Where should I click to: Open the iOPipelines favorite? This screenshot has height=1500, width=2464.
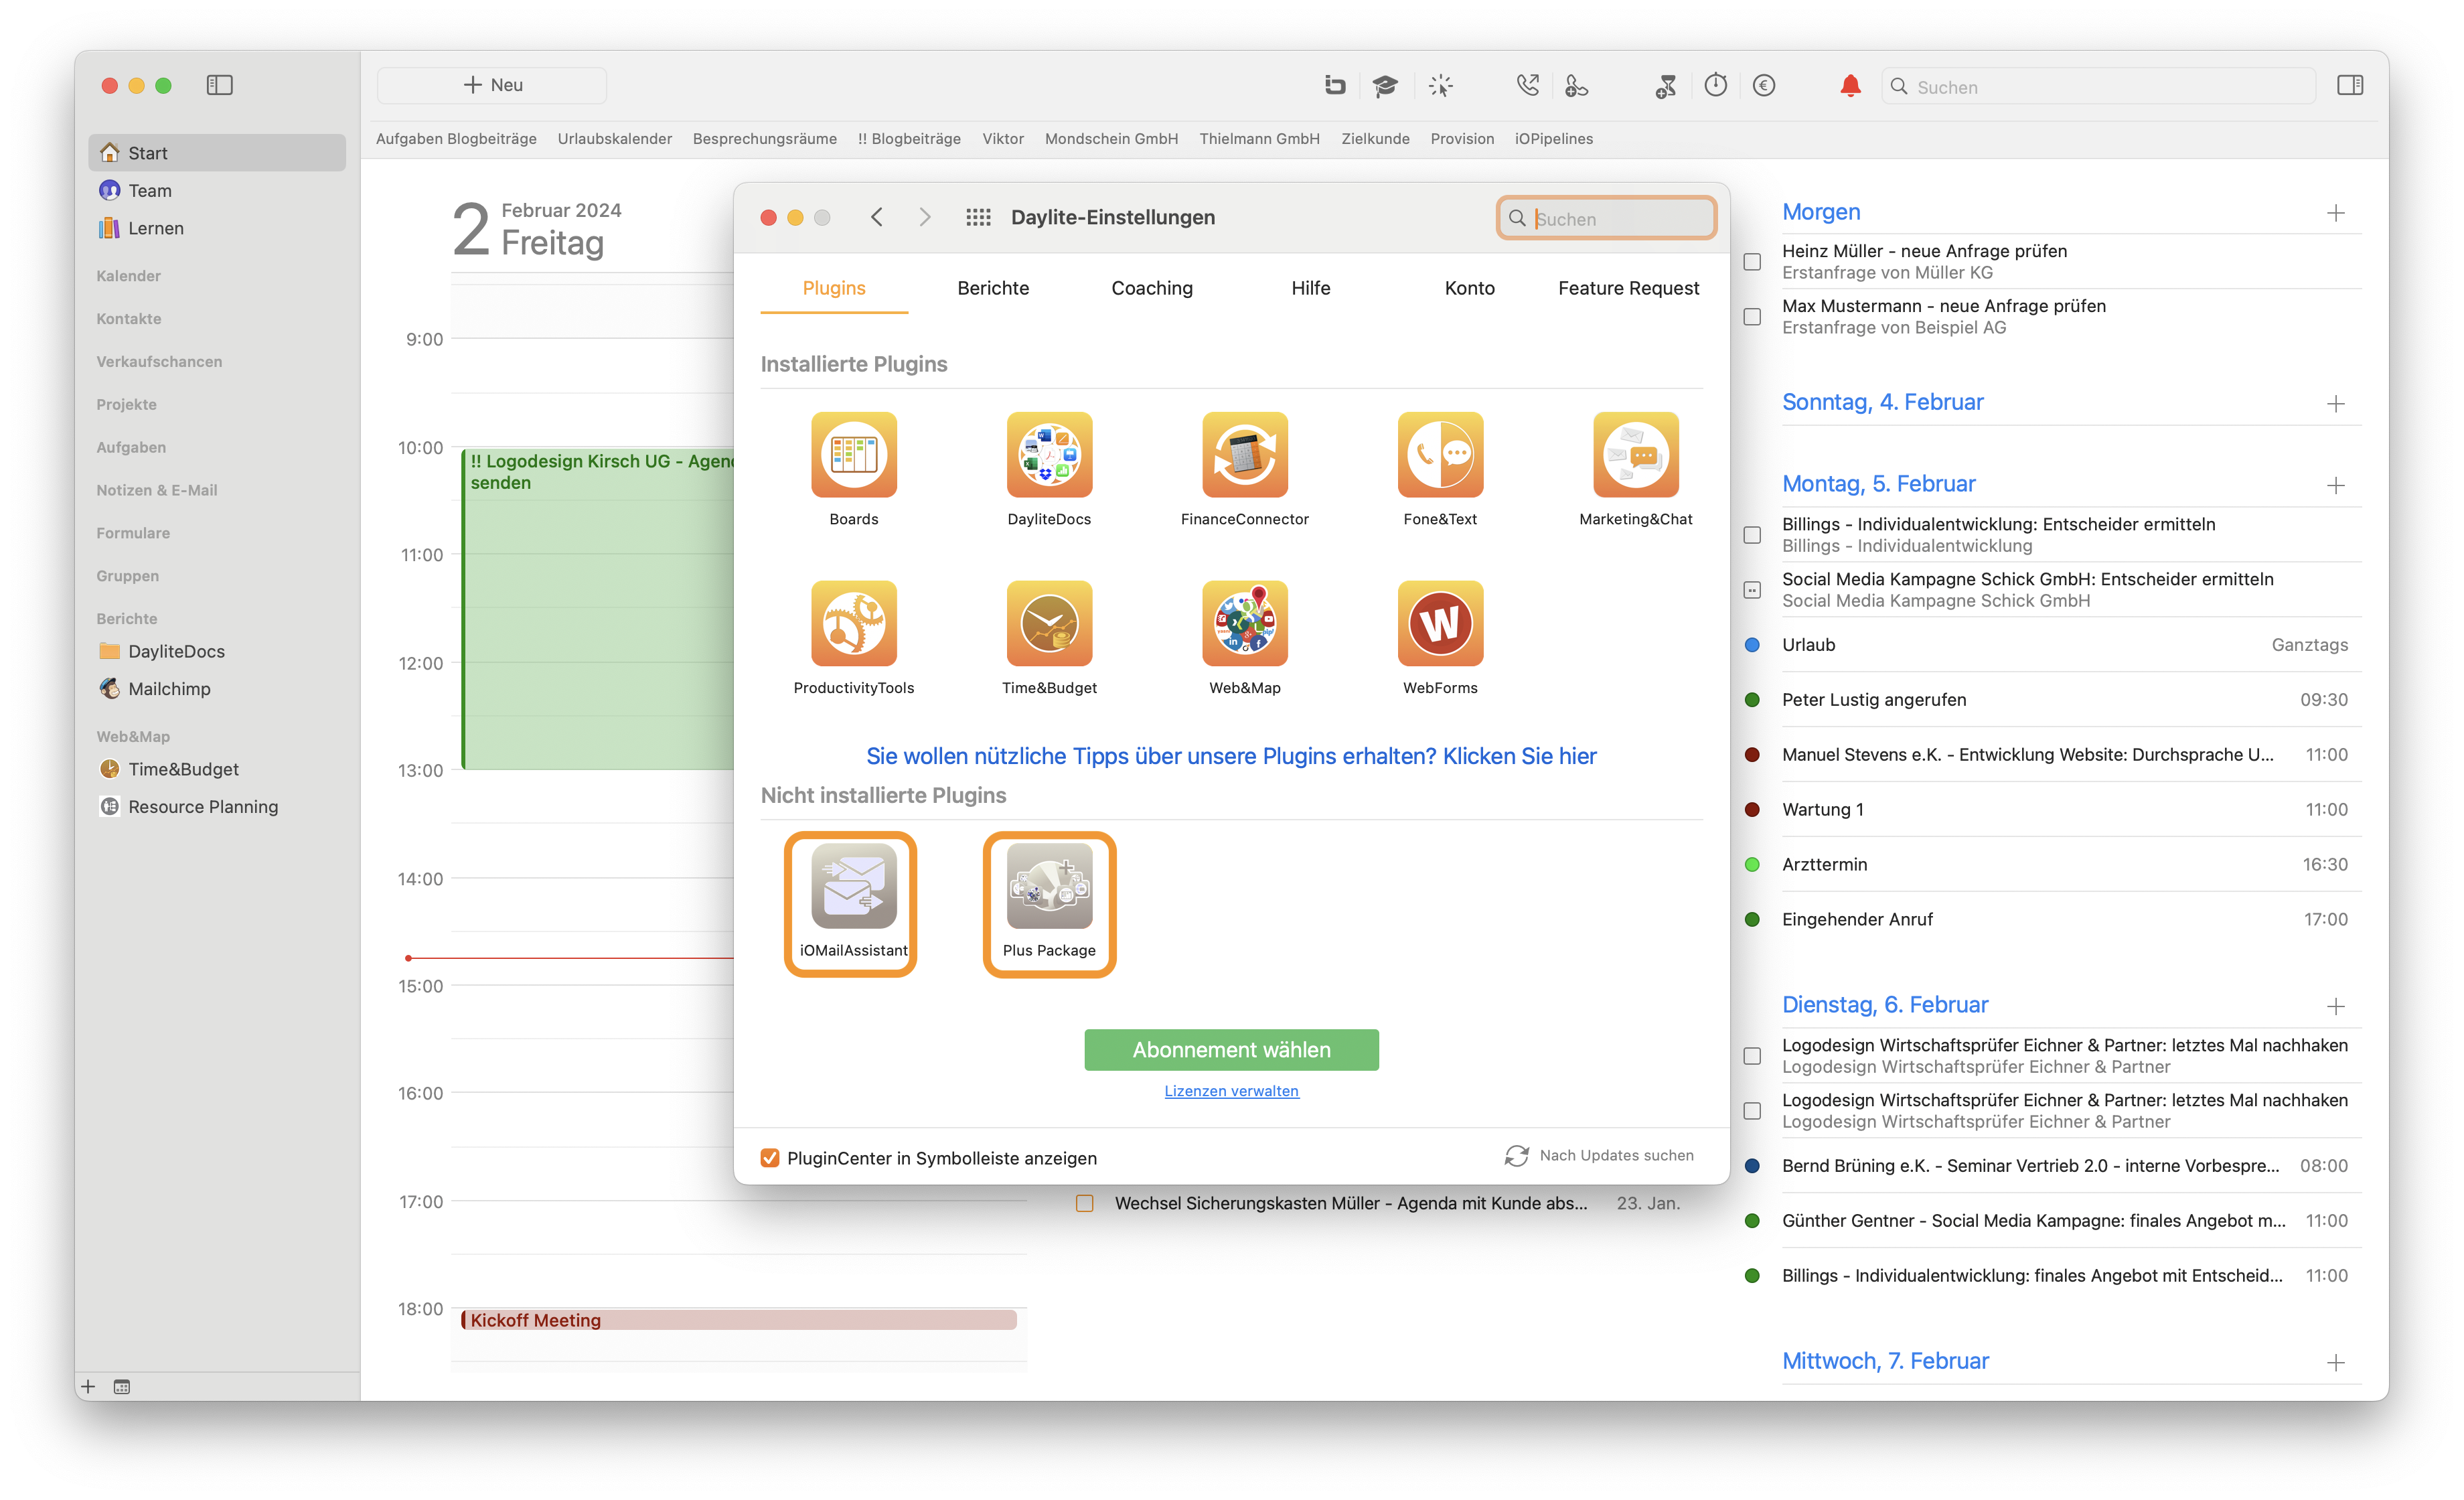1553,139
